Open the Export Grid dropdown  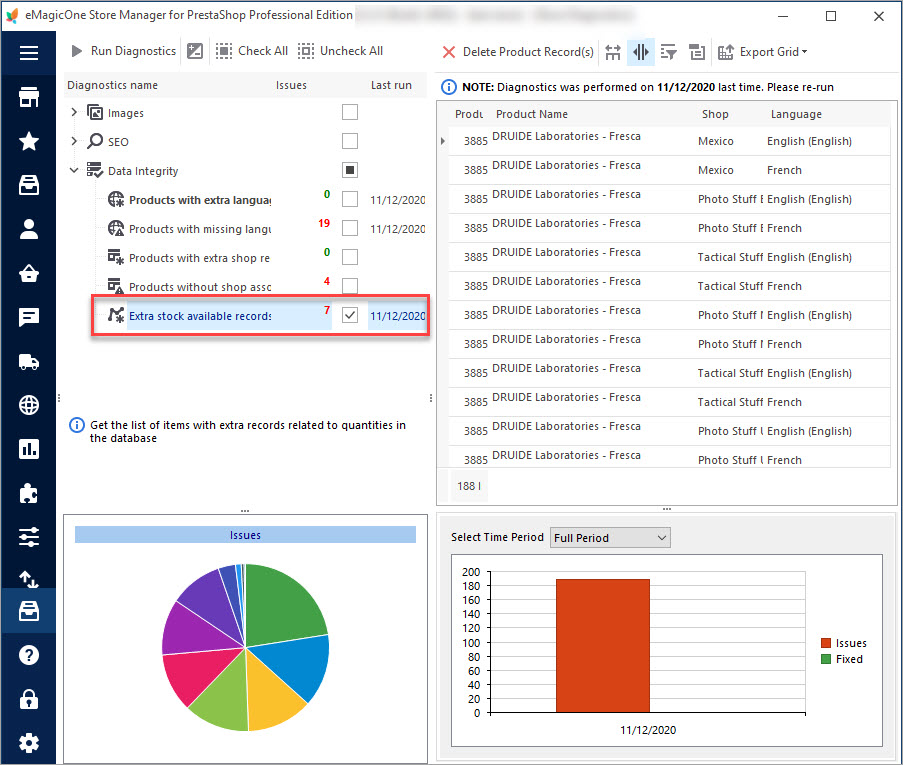pos(762,52)
